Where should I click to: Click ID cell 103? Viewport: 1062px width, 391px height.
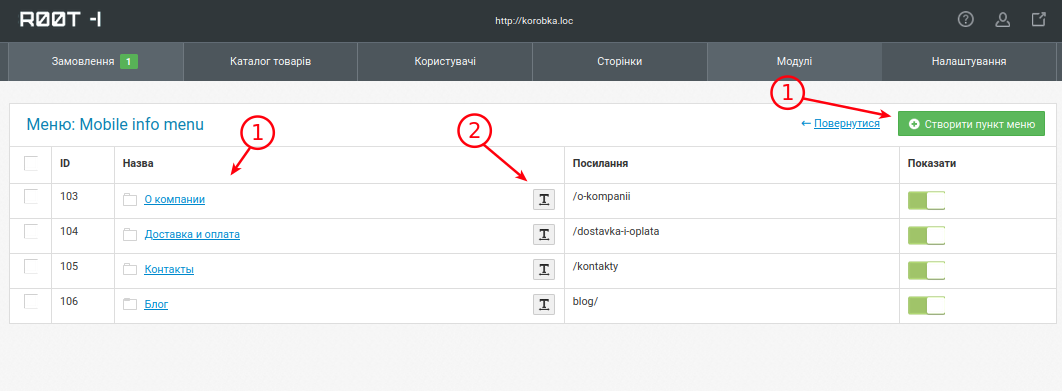69,197
